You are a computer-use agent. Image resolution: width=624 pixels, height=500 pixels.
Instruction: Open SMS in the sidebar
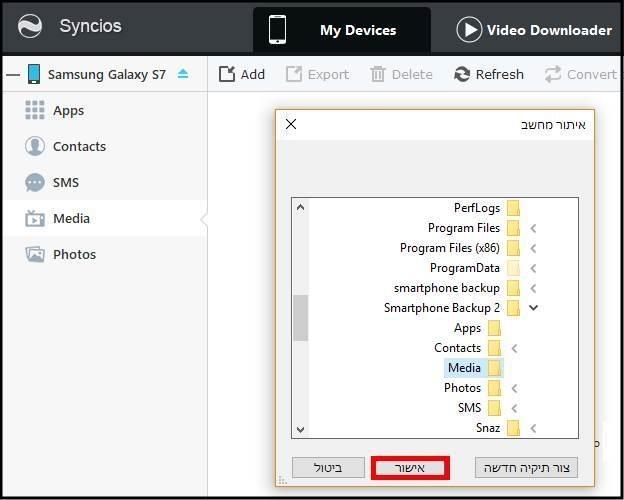[x=105, y=182]
